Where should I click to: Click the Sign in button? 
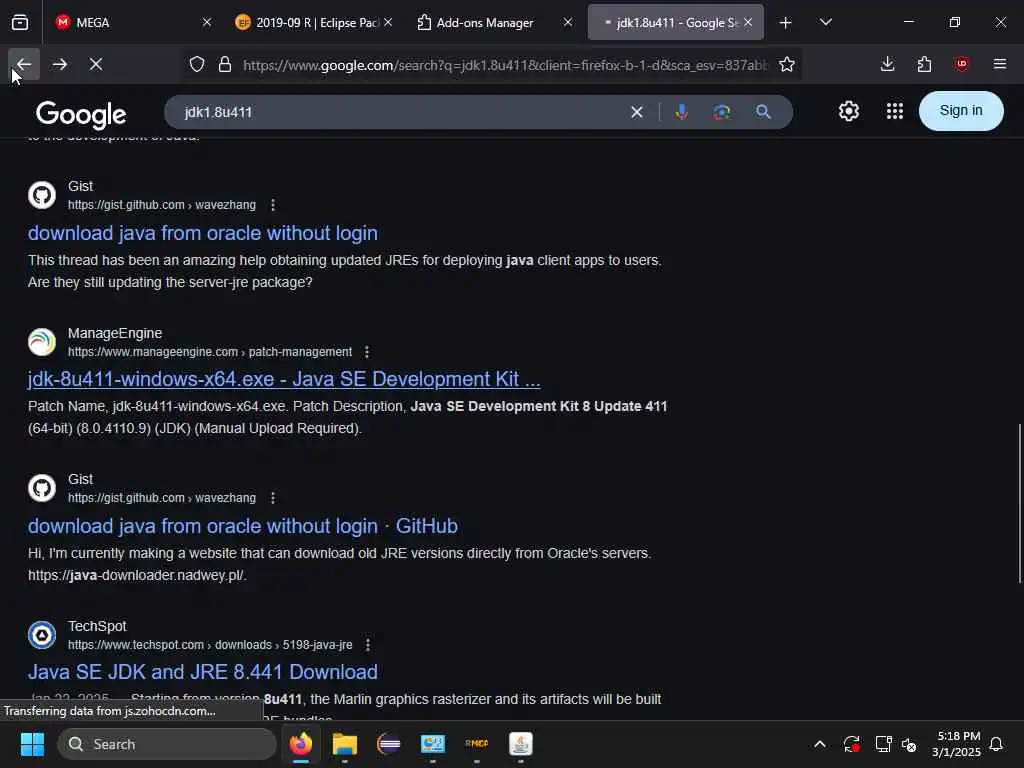point(961,110)
